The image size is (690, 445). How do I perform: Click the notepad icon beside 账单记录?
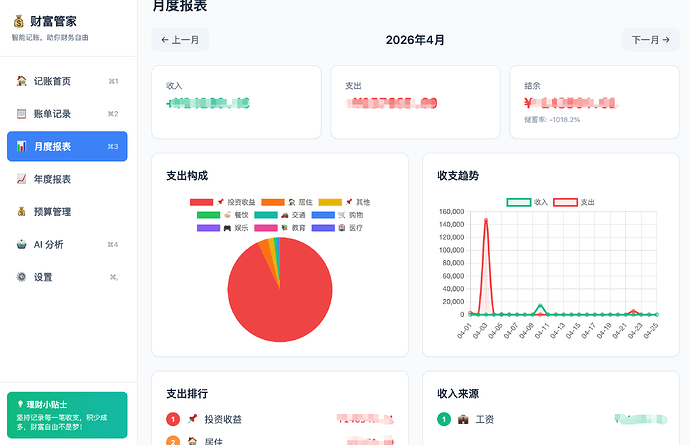(x=21, y=114)
